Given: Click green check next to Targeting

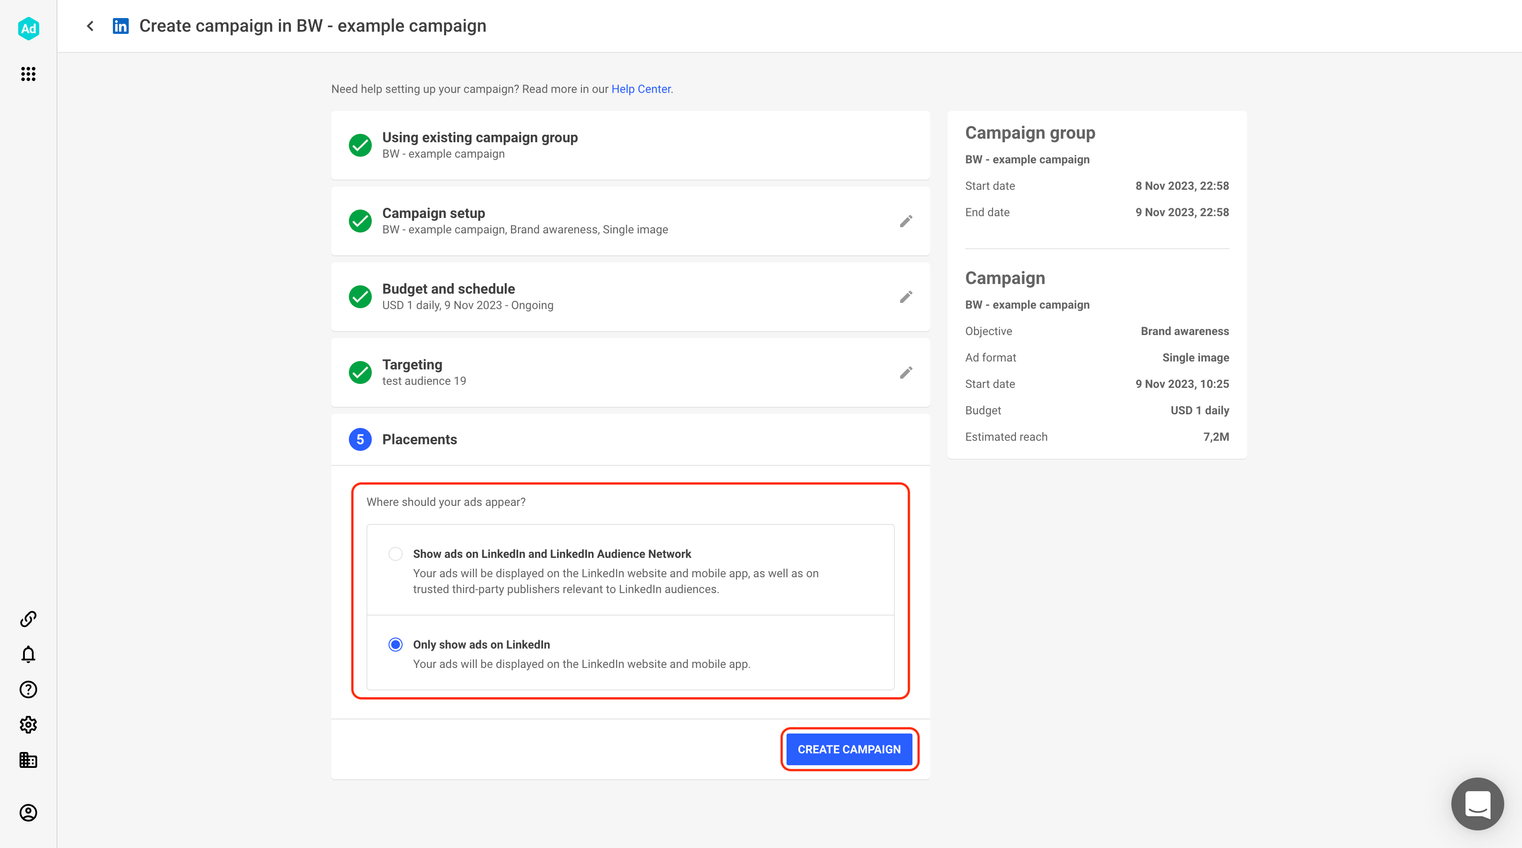Looking at the screenshot, I should (x=360, y=373).
